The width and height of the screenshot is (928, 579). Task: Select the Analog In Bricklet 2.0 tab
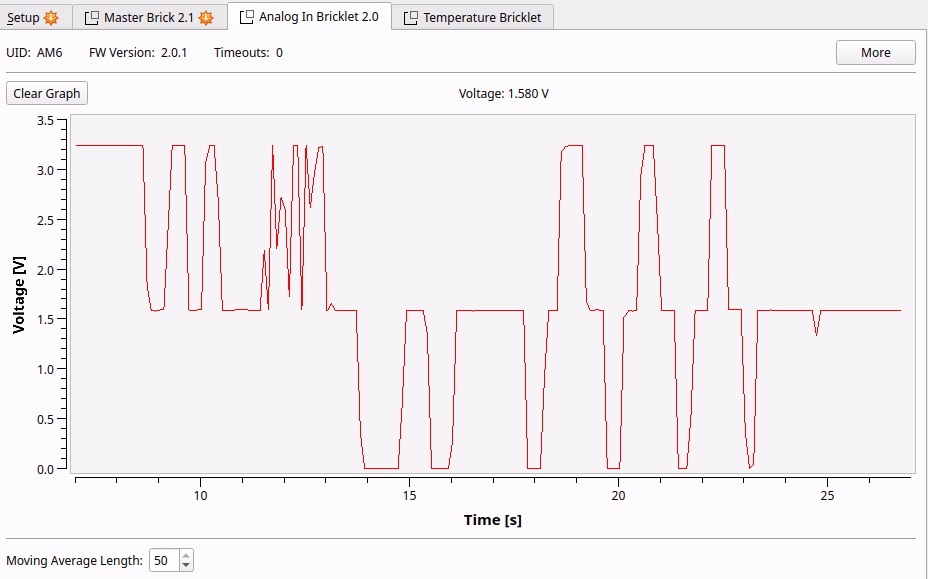tap(318, 17)
